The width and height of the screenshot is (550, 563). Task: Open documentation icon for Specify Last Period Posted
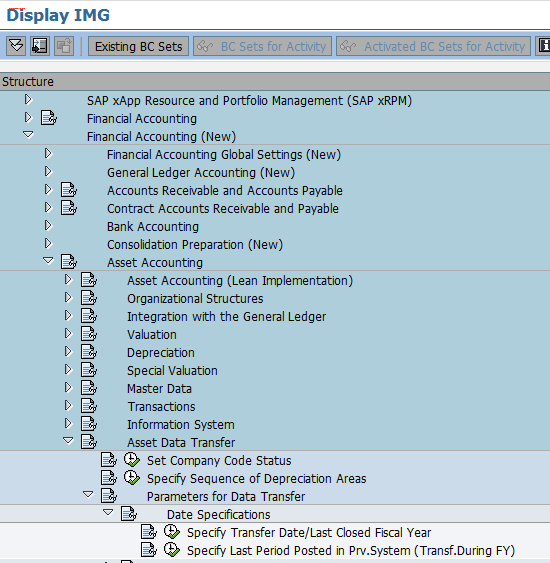149,550
